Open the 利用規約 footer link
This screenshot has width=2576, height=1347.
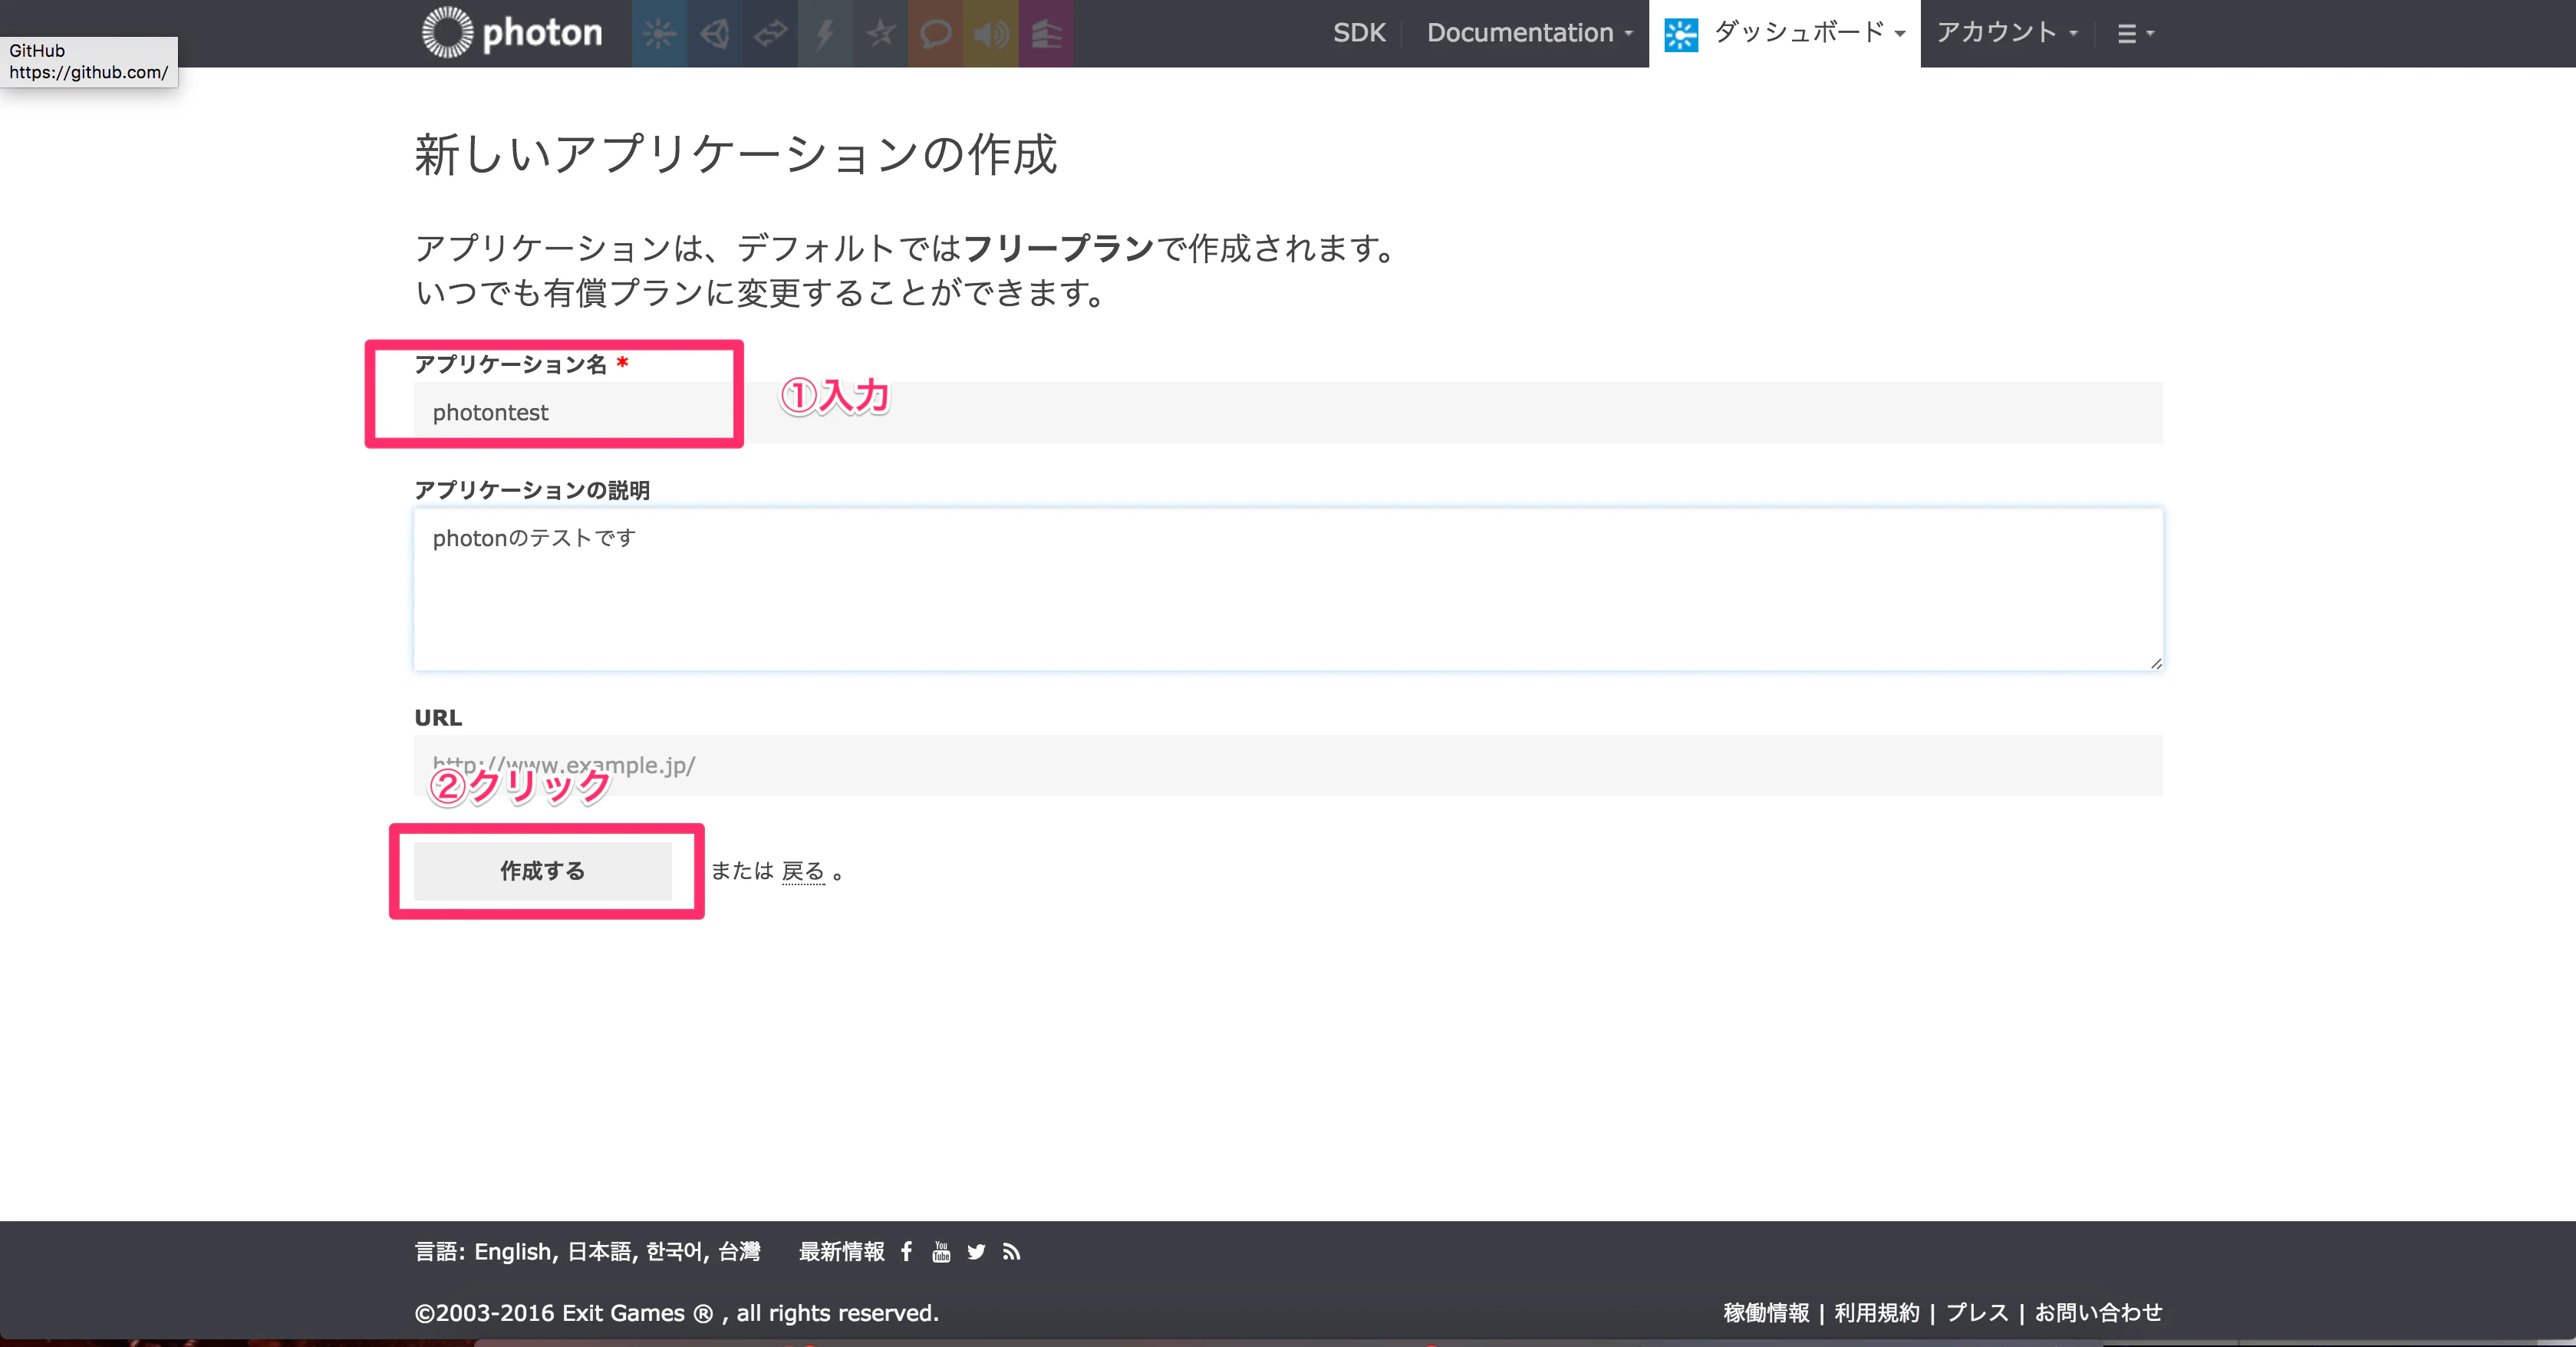coord(1877,1313)
